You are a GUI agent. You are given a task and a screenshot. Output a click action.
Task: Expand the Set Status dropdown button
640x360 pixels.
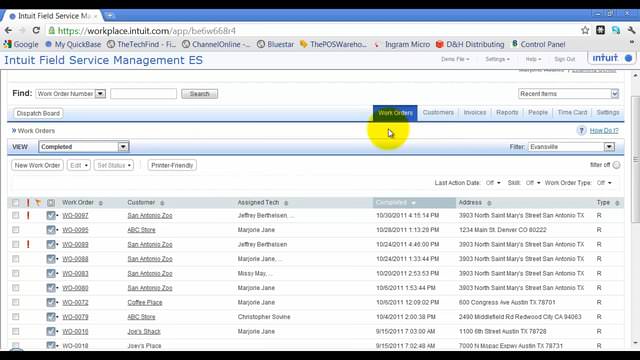point(114,165)
